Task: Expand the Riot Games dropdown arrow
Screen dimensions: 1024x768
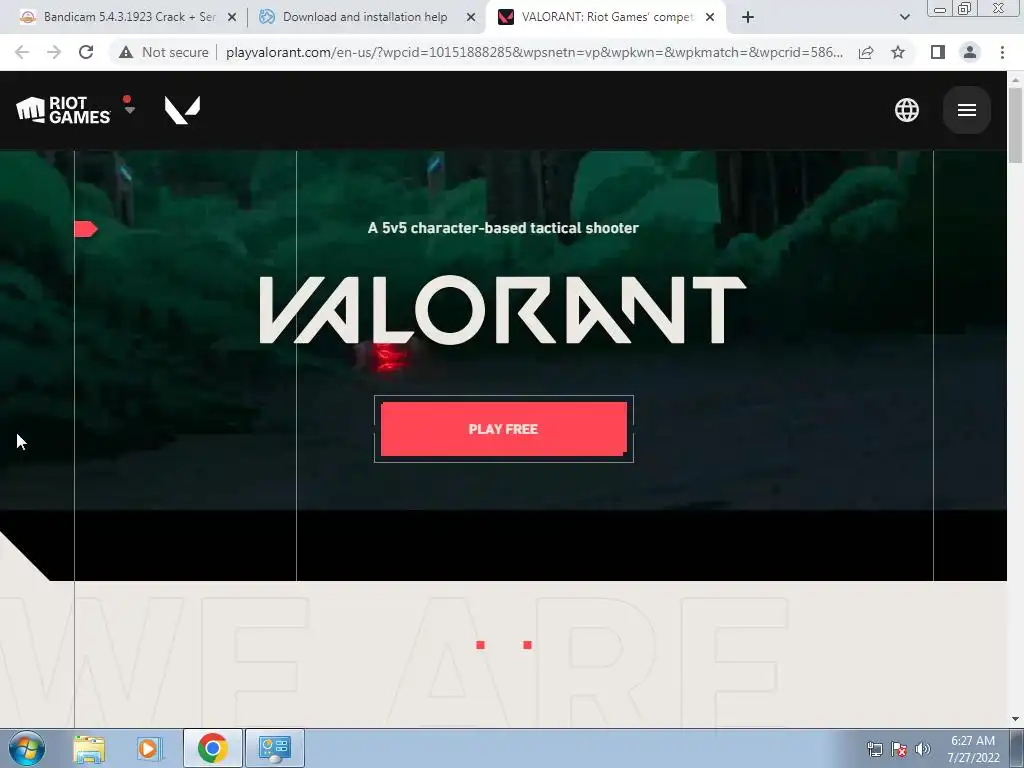Action: click(129, 109)
